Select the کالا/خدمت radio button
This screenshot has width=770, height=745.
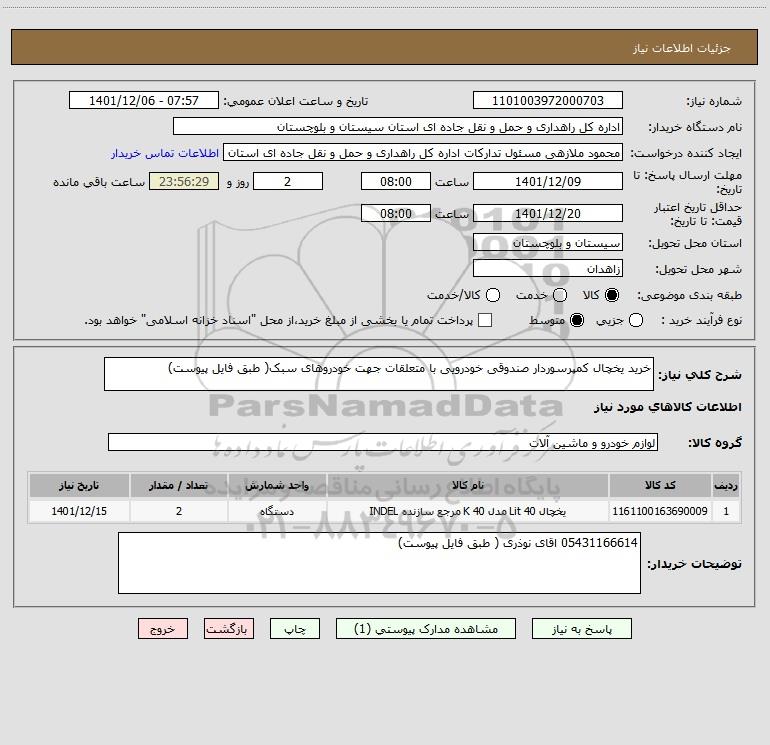[x=493, y=295]
